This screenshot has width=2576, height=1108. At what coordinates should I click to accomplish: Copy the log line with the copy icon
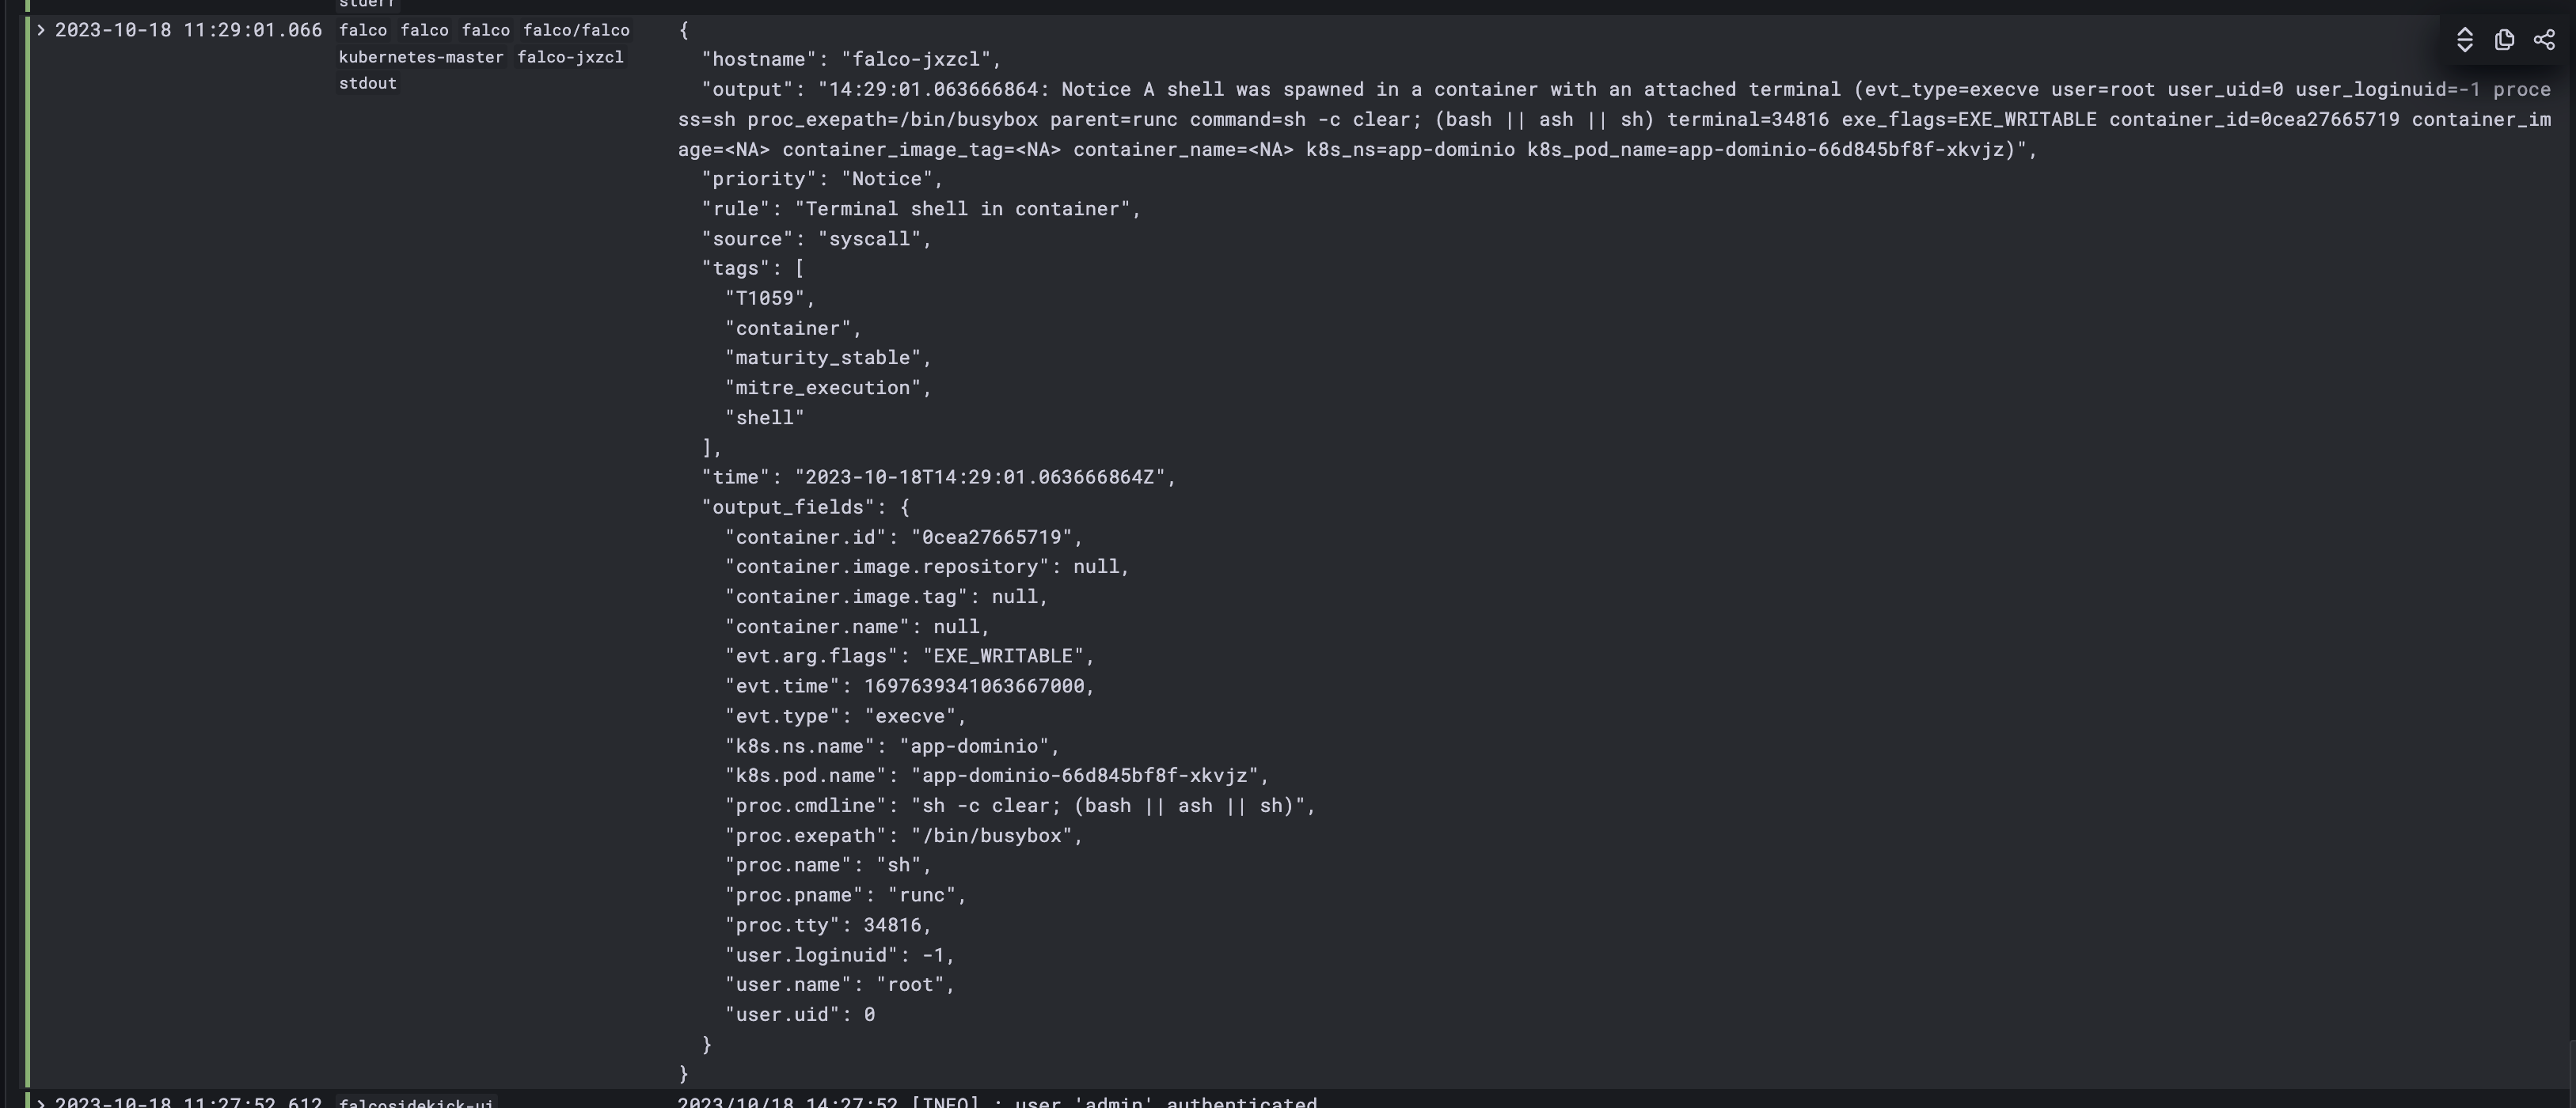coord(2505,40)
